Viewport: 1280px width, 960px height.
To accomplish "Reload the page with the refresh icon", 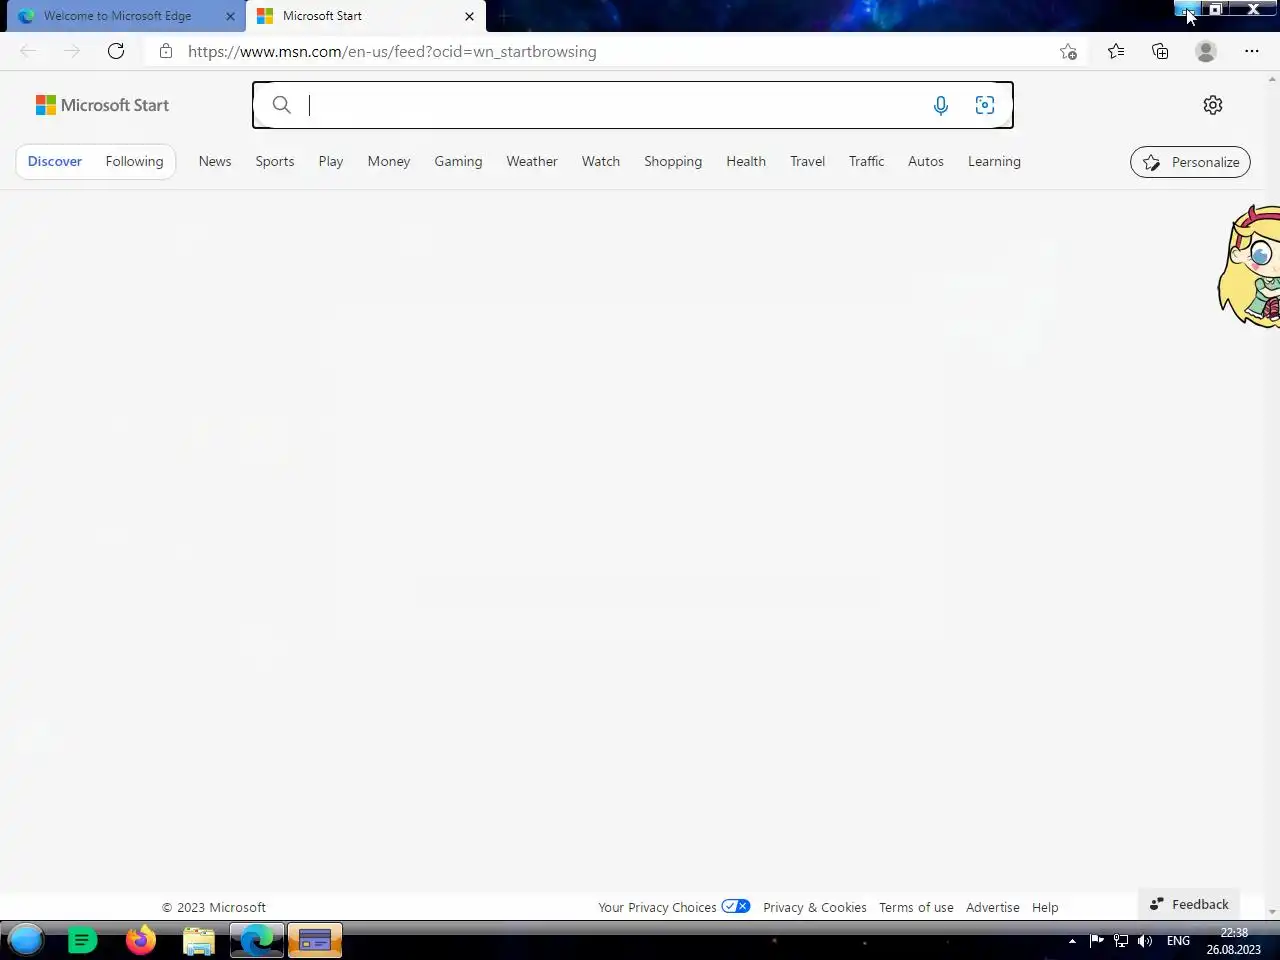I will (116, 51).
